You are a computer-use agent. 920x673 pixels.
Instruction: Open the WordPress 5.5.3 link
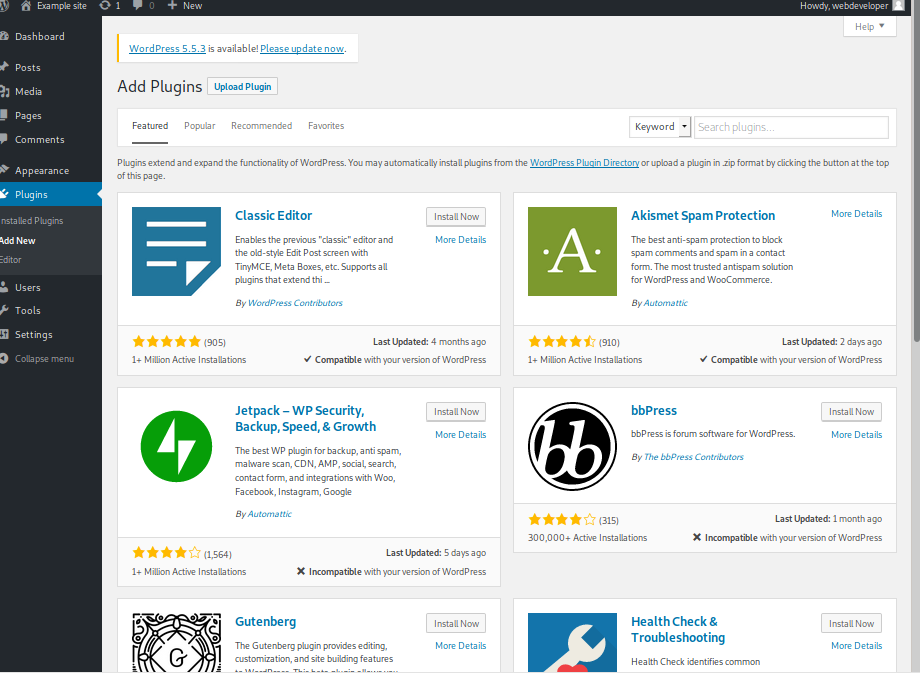(x=167, y=49)
